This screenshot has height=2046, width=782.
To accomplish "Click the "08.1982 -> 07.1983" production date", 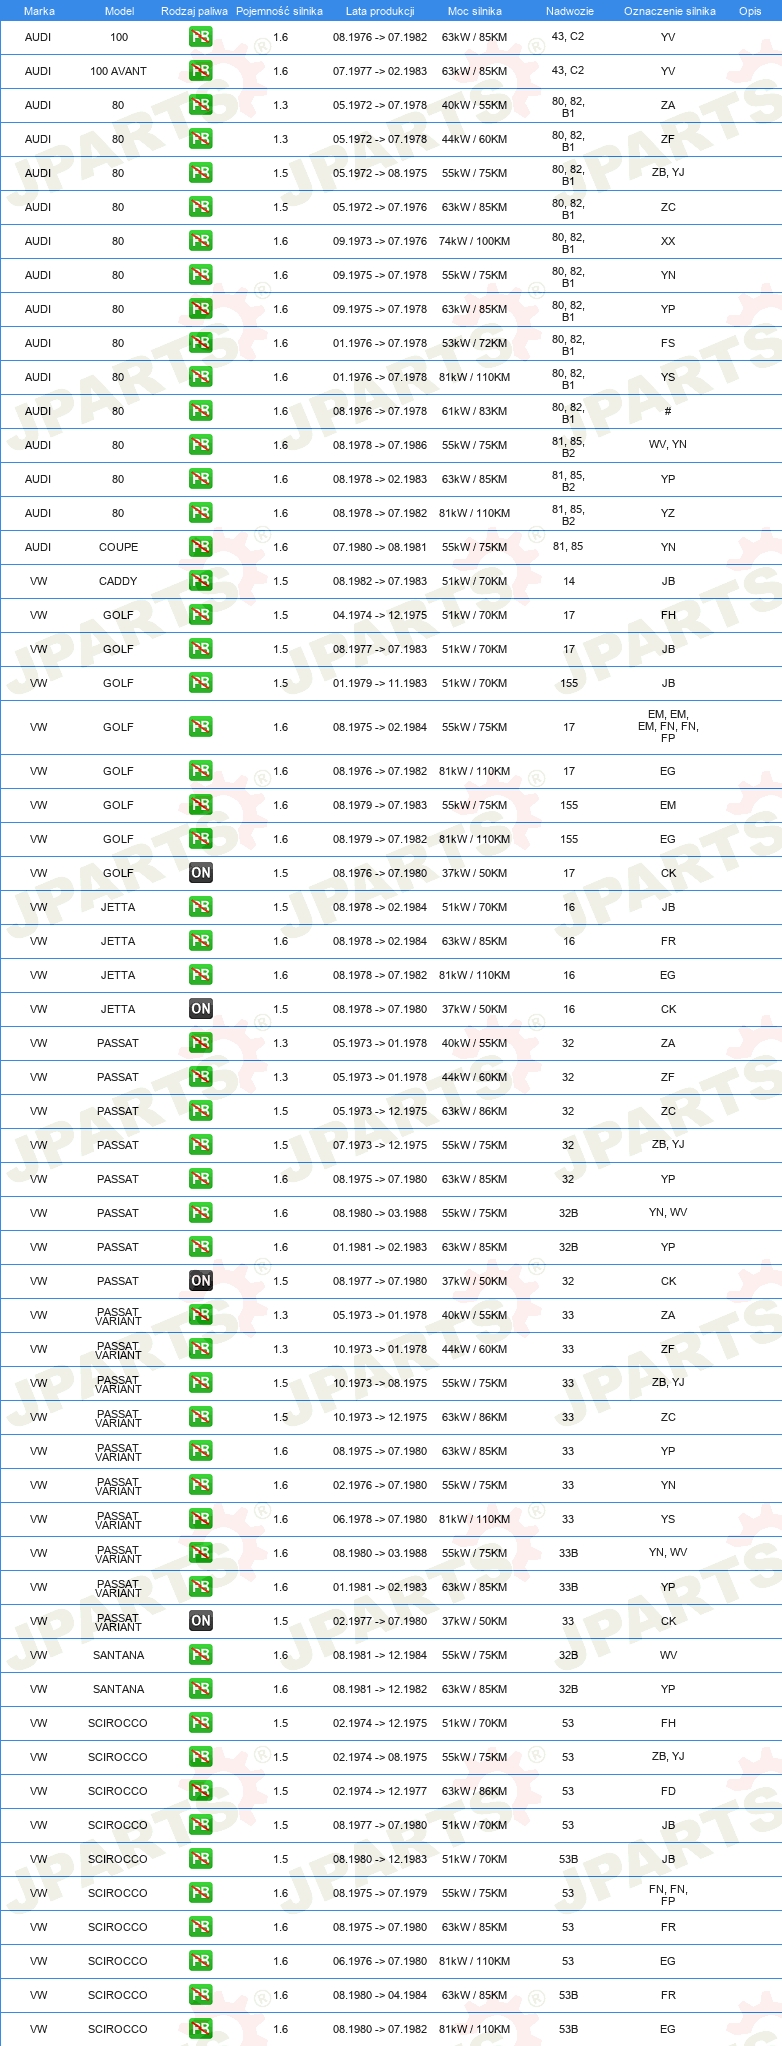I will click(380, 581).
